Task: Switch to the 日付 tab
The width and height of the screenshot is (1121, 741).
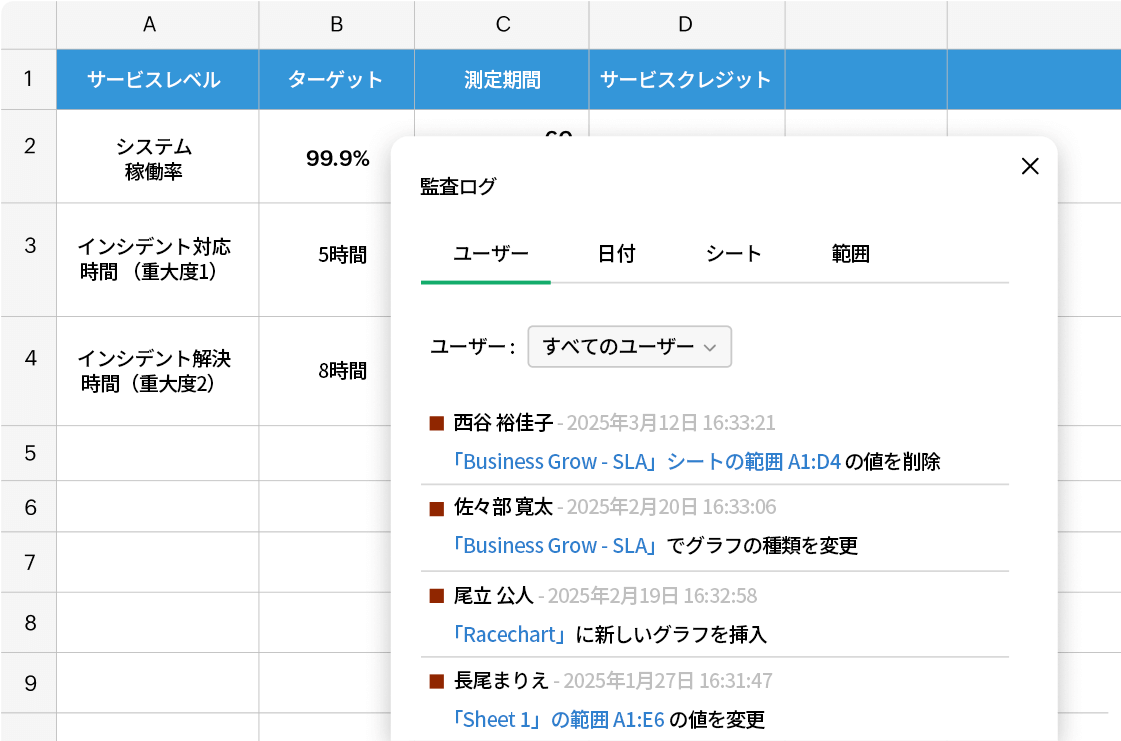Action: [616, 254]
